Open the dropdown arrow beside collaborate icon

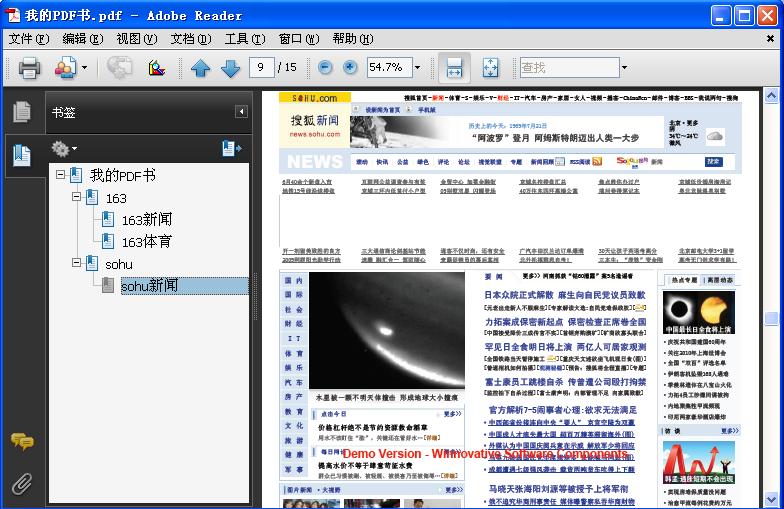point(84,68)
